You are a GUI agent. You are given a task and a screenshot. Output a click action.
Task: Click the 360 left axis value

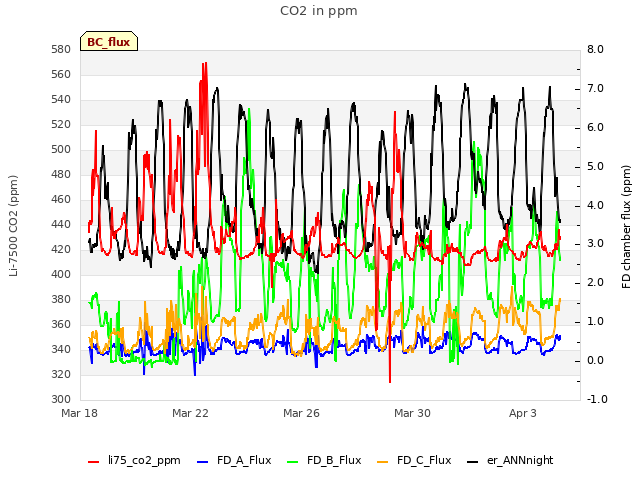pos(61,324)
